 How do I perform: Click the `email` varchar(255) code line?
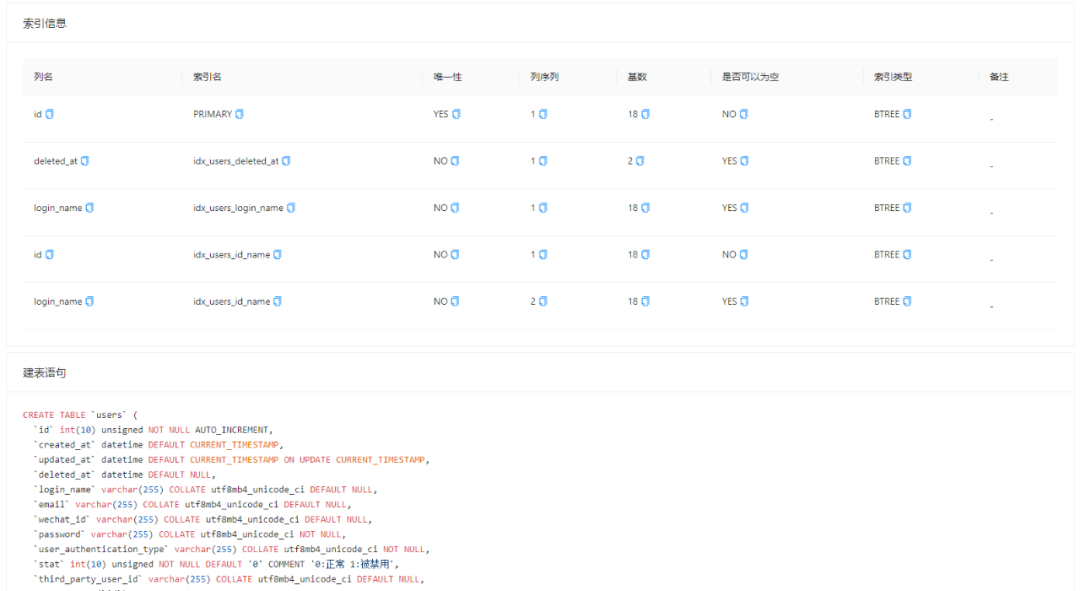coord(192,505)
